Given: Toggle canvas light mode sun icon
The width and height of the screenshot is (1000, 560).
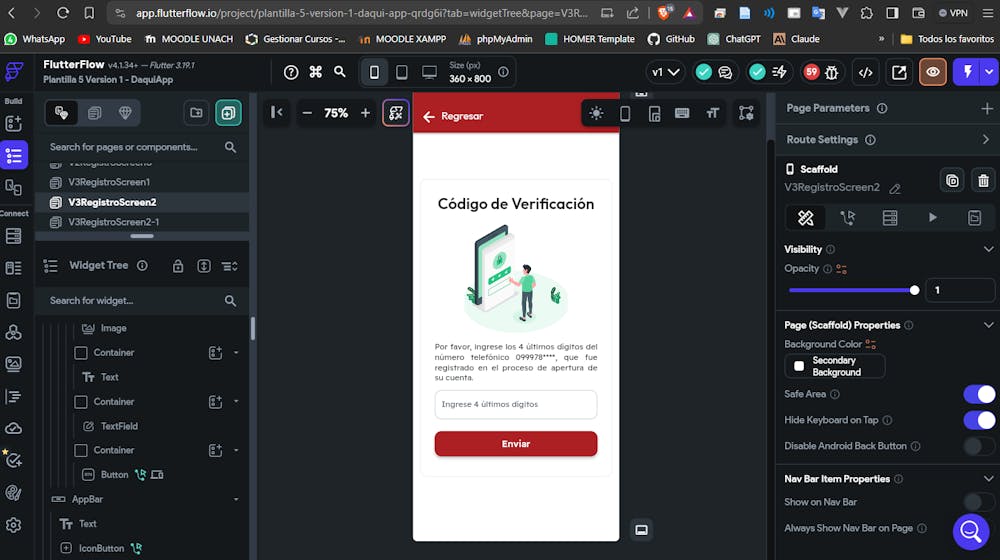Looking at the screenshot, I should [597, 113].
